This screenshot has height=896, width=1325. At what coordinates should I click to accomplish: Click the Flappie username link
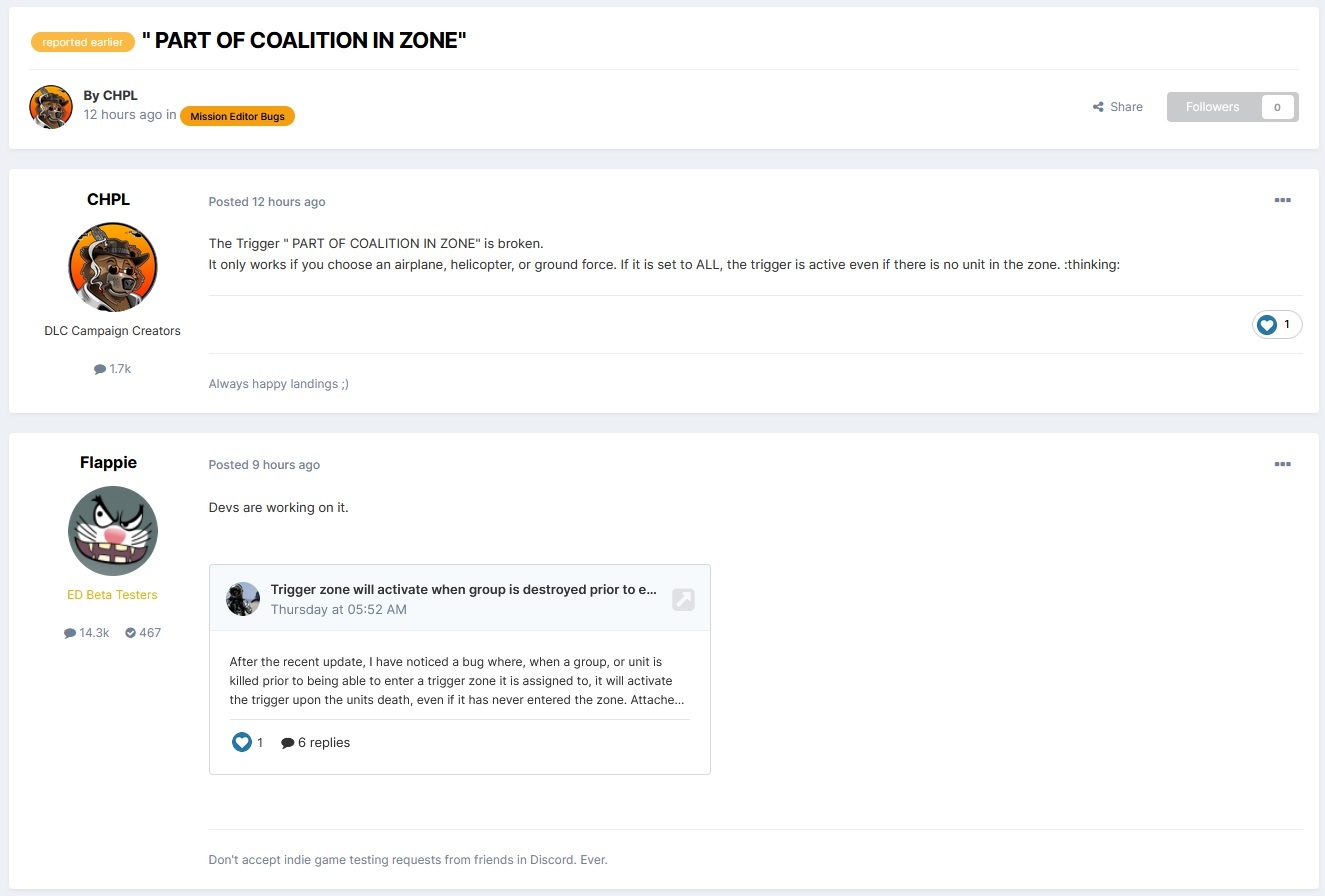pos(108,462)
